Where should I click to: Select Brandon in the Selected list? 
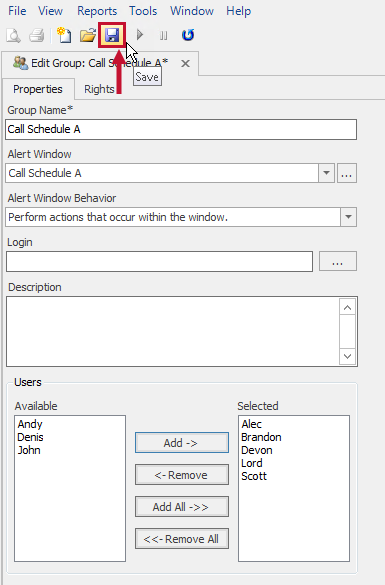pyautogui.click(x=261, y=437)
